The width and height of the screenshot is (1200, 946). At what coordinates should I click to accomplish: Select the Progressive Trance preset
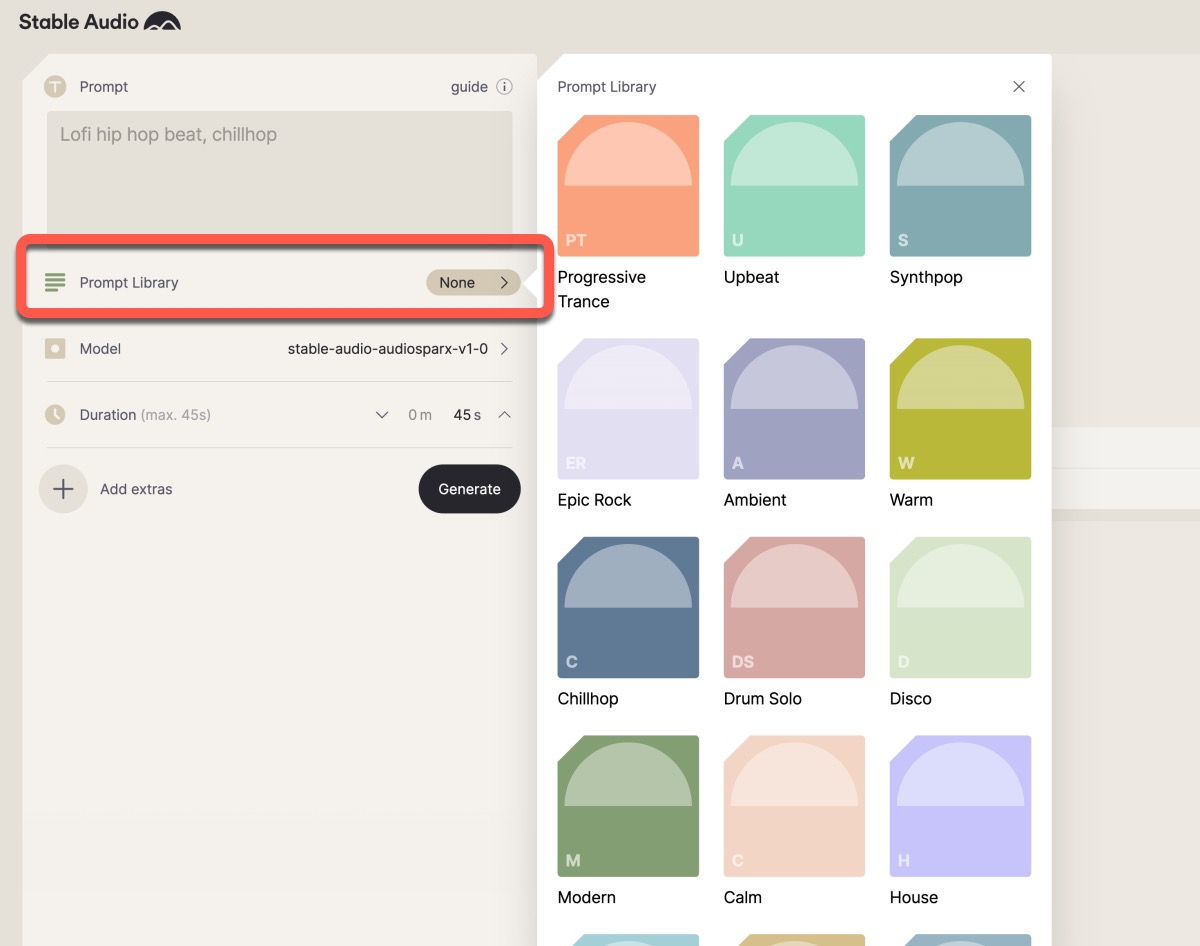(628, 186)
